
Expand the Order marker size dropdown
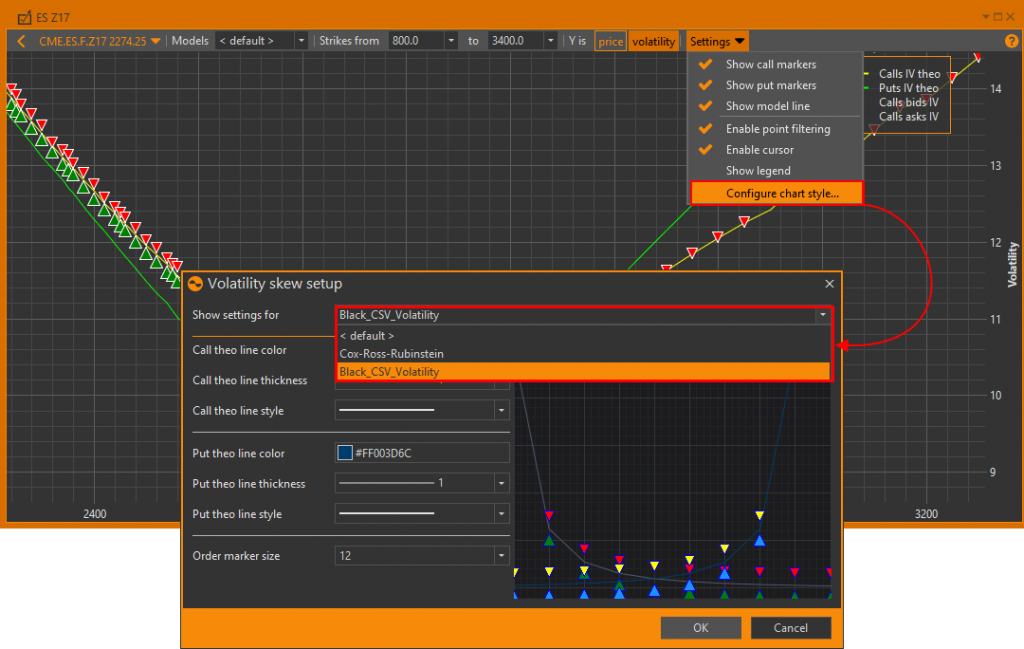[x=501, y=556]
